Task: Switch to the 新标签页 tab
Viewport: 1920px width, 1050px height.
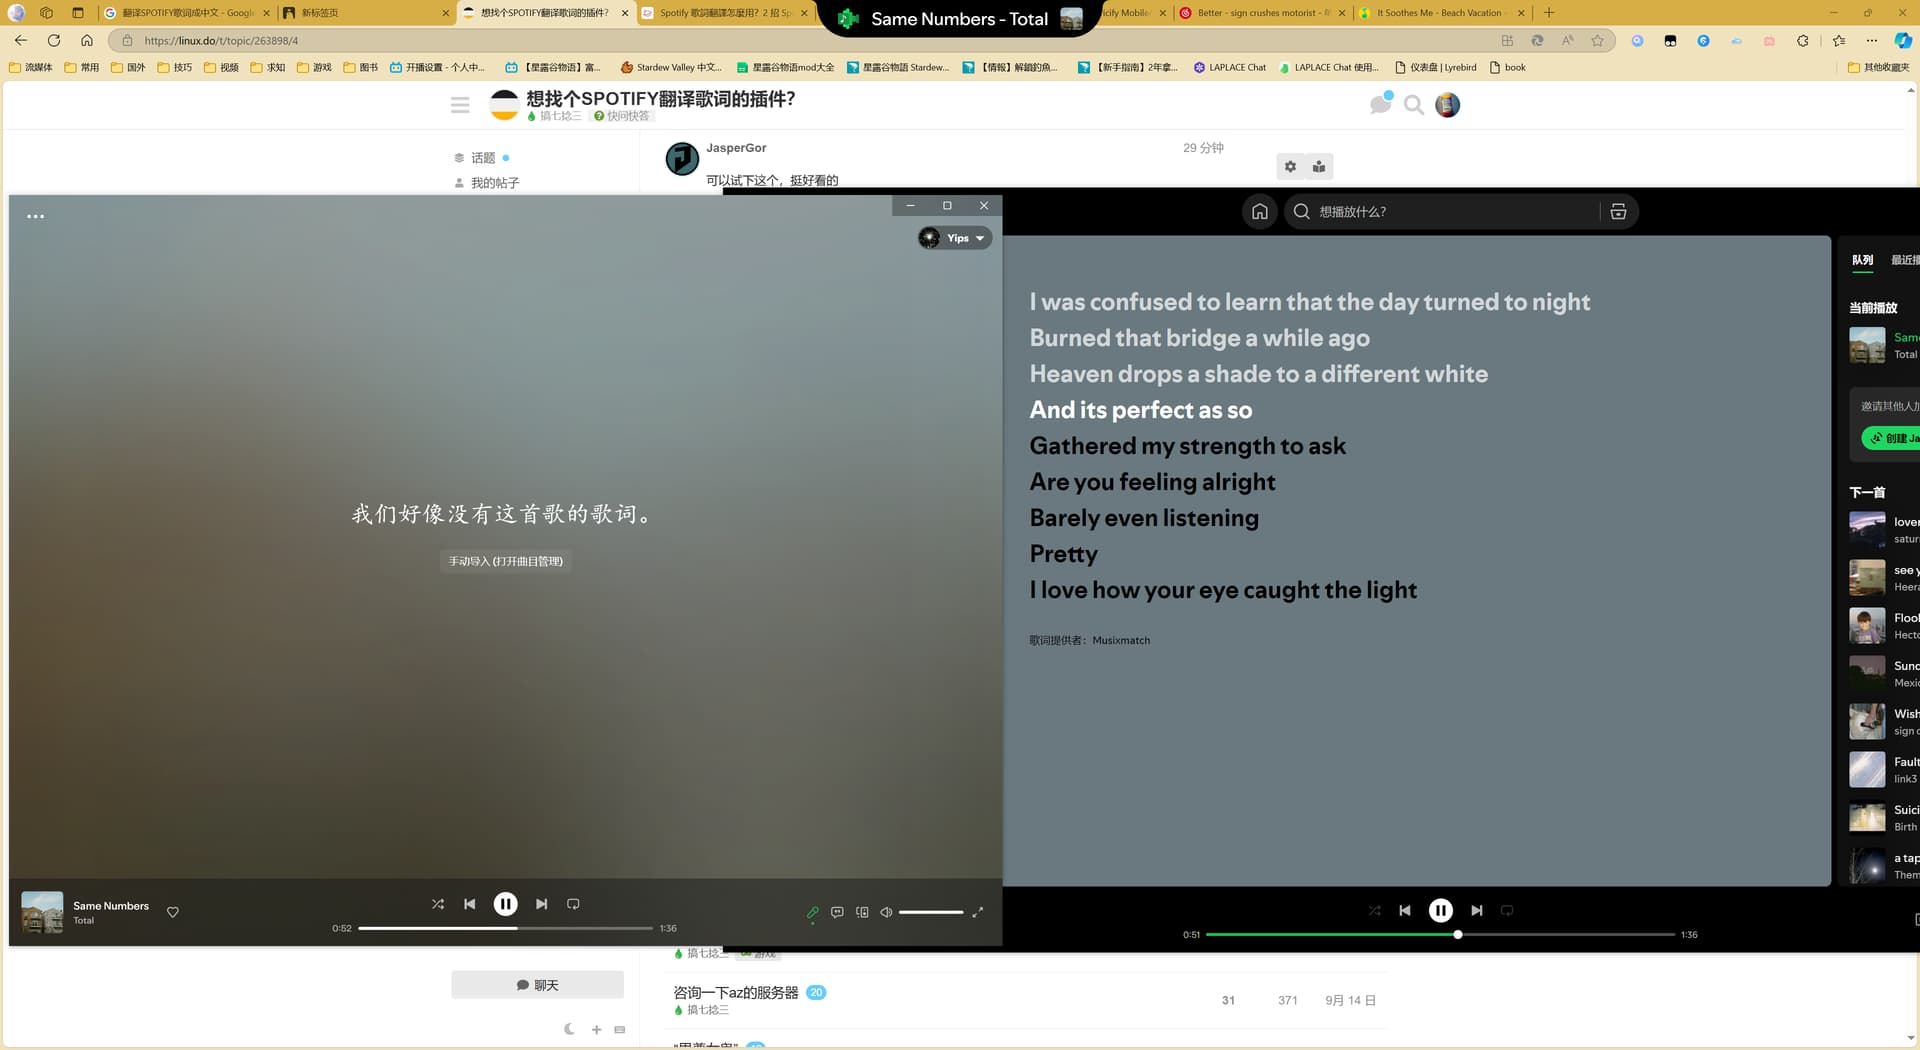Action: [365, 13]
